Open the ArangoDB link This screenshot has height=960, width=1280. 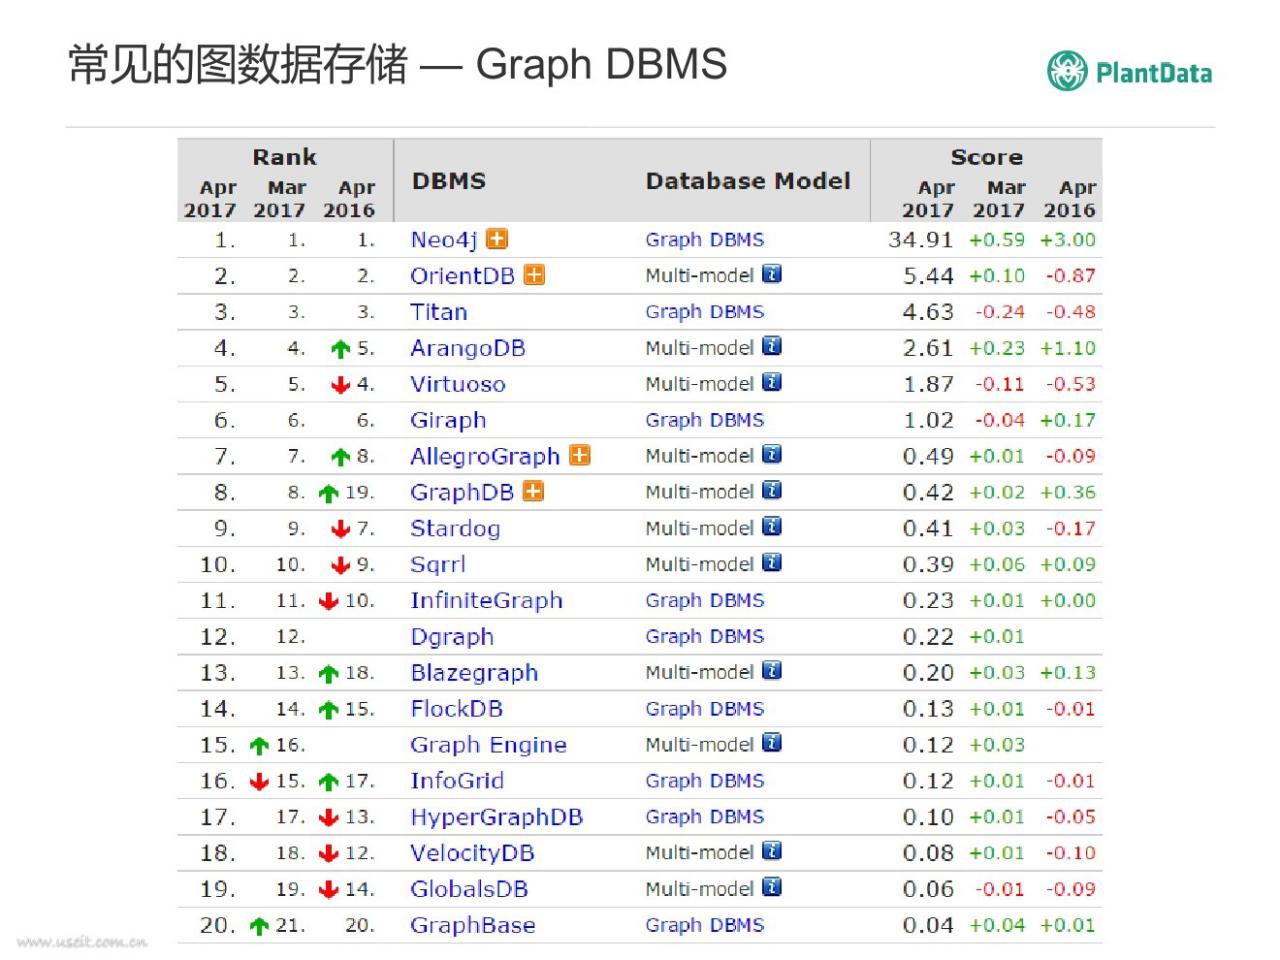pyautogui.click(x=468, y=348)
